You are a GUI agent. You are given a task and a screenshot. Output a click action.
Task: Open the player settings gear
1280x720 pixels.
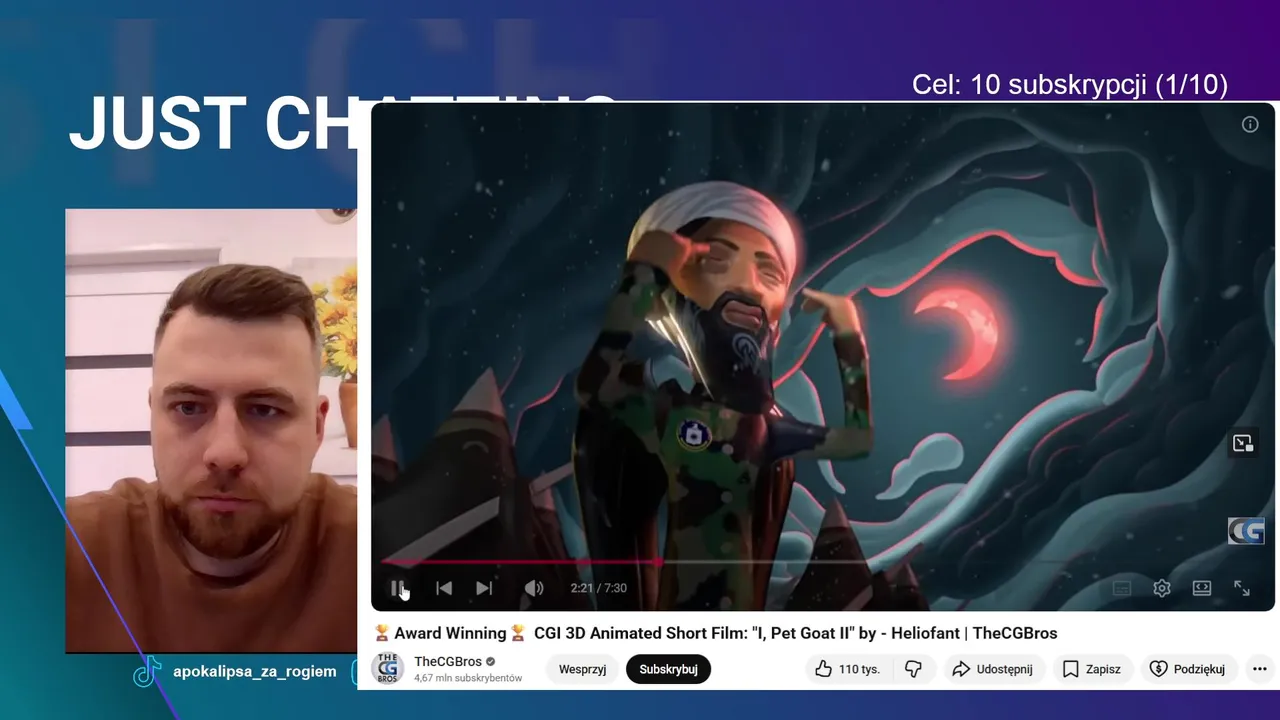click(1162, 588)
